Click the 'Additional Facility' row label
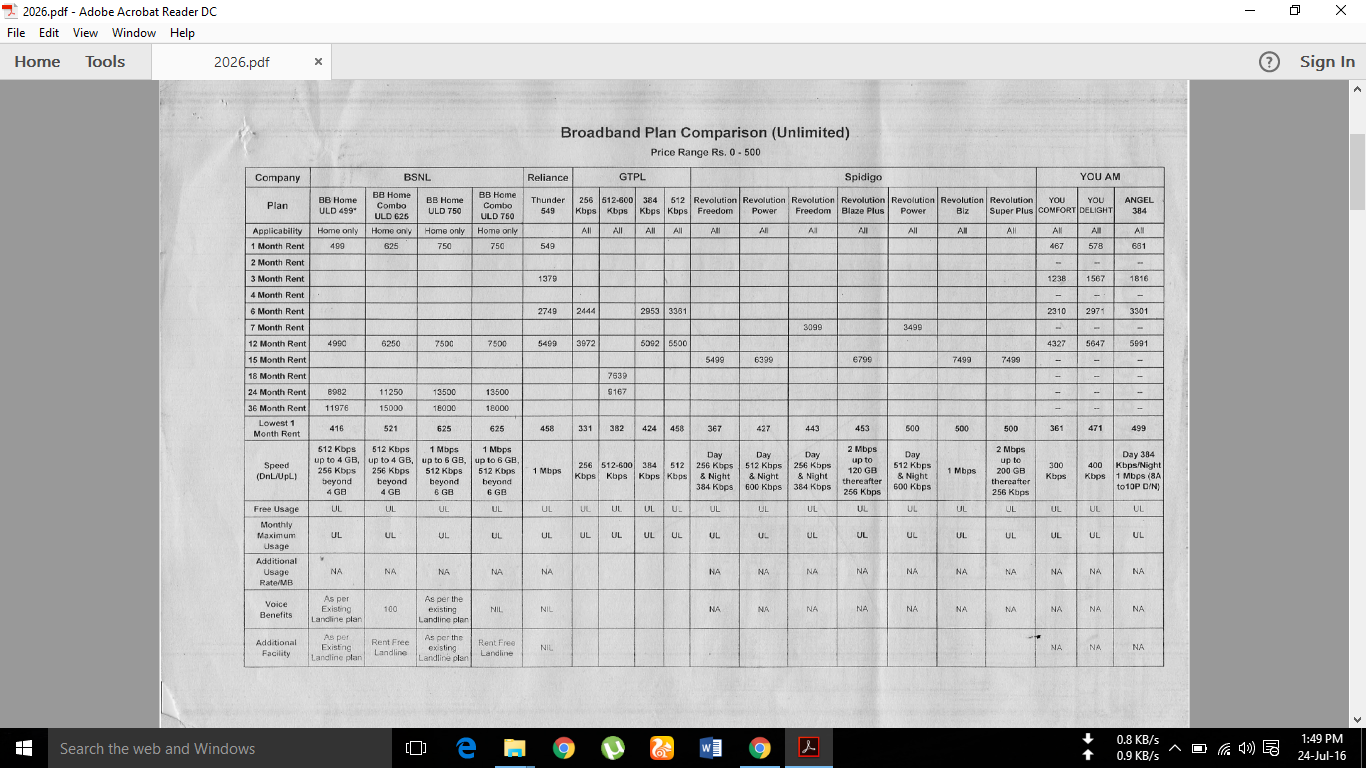1366x768 pixels. (277, 647)
